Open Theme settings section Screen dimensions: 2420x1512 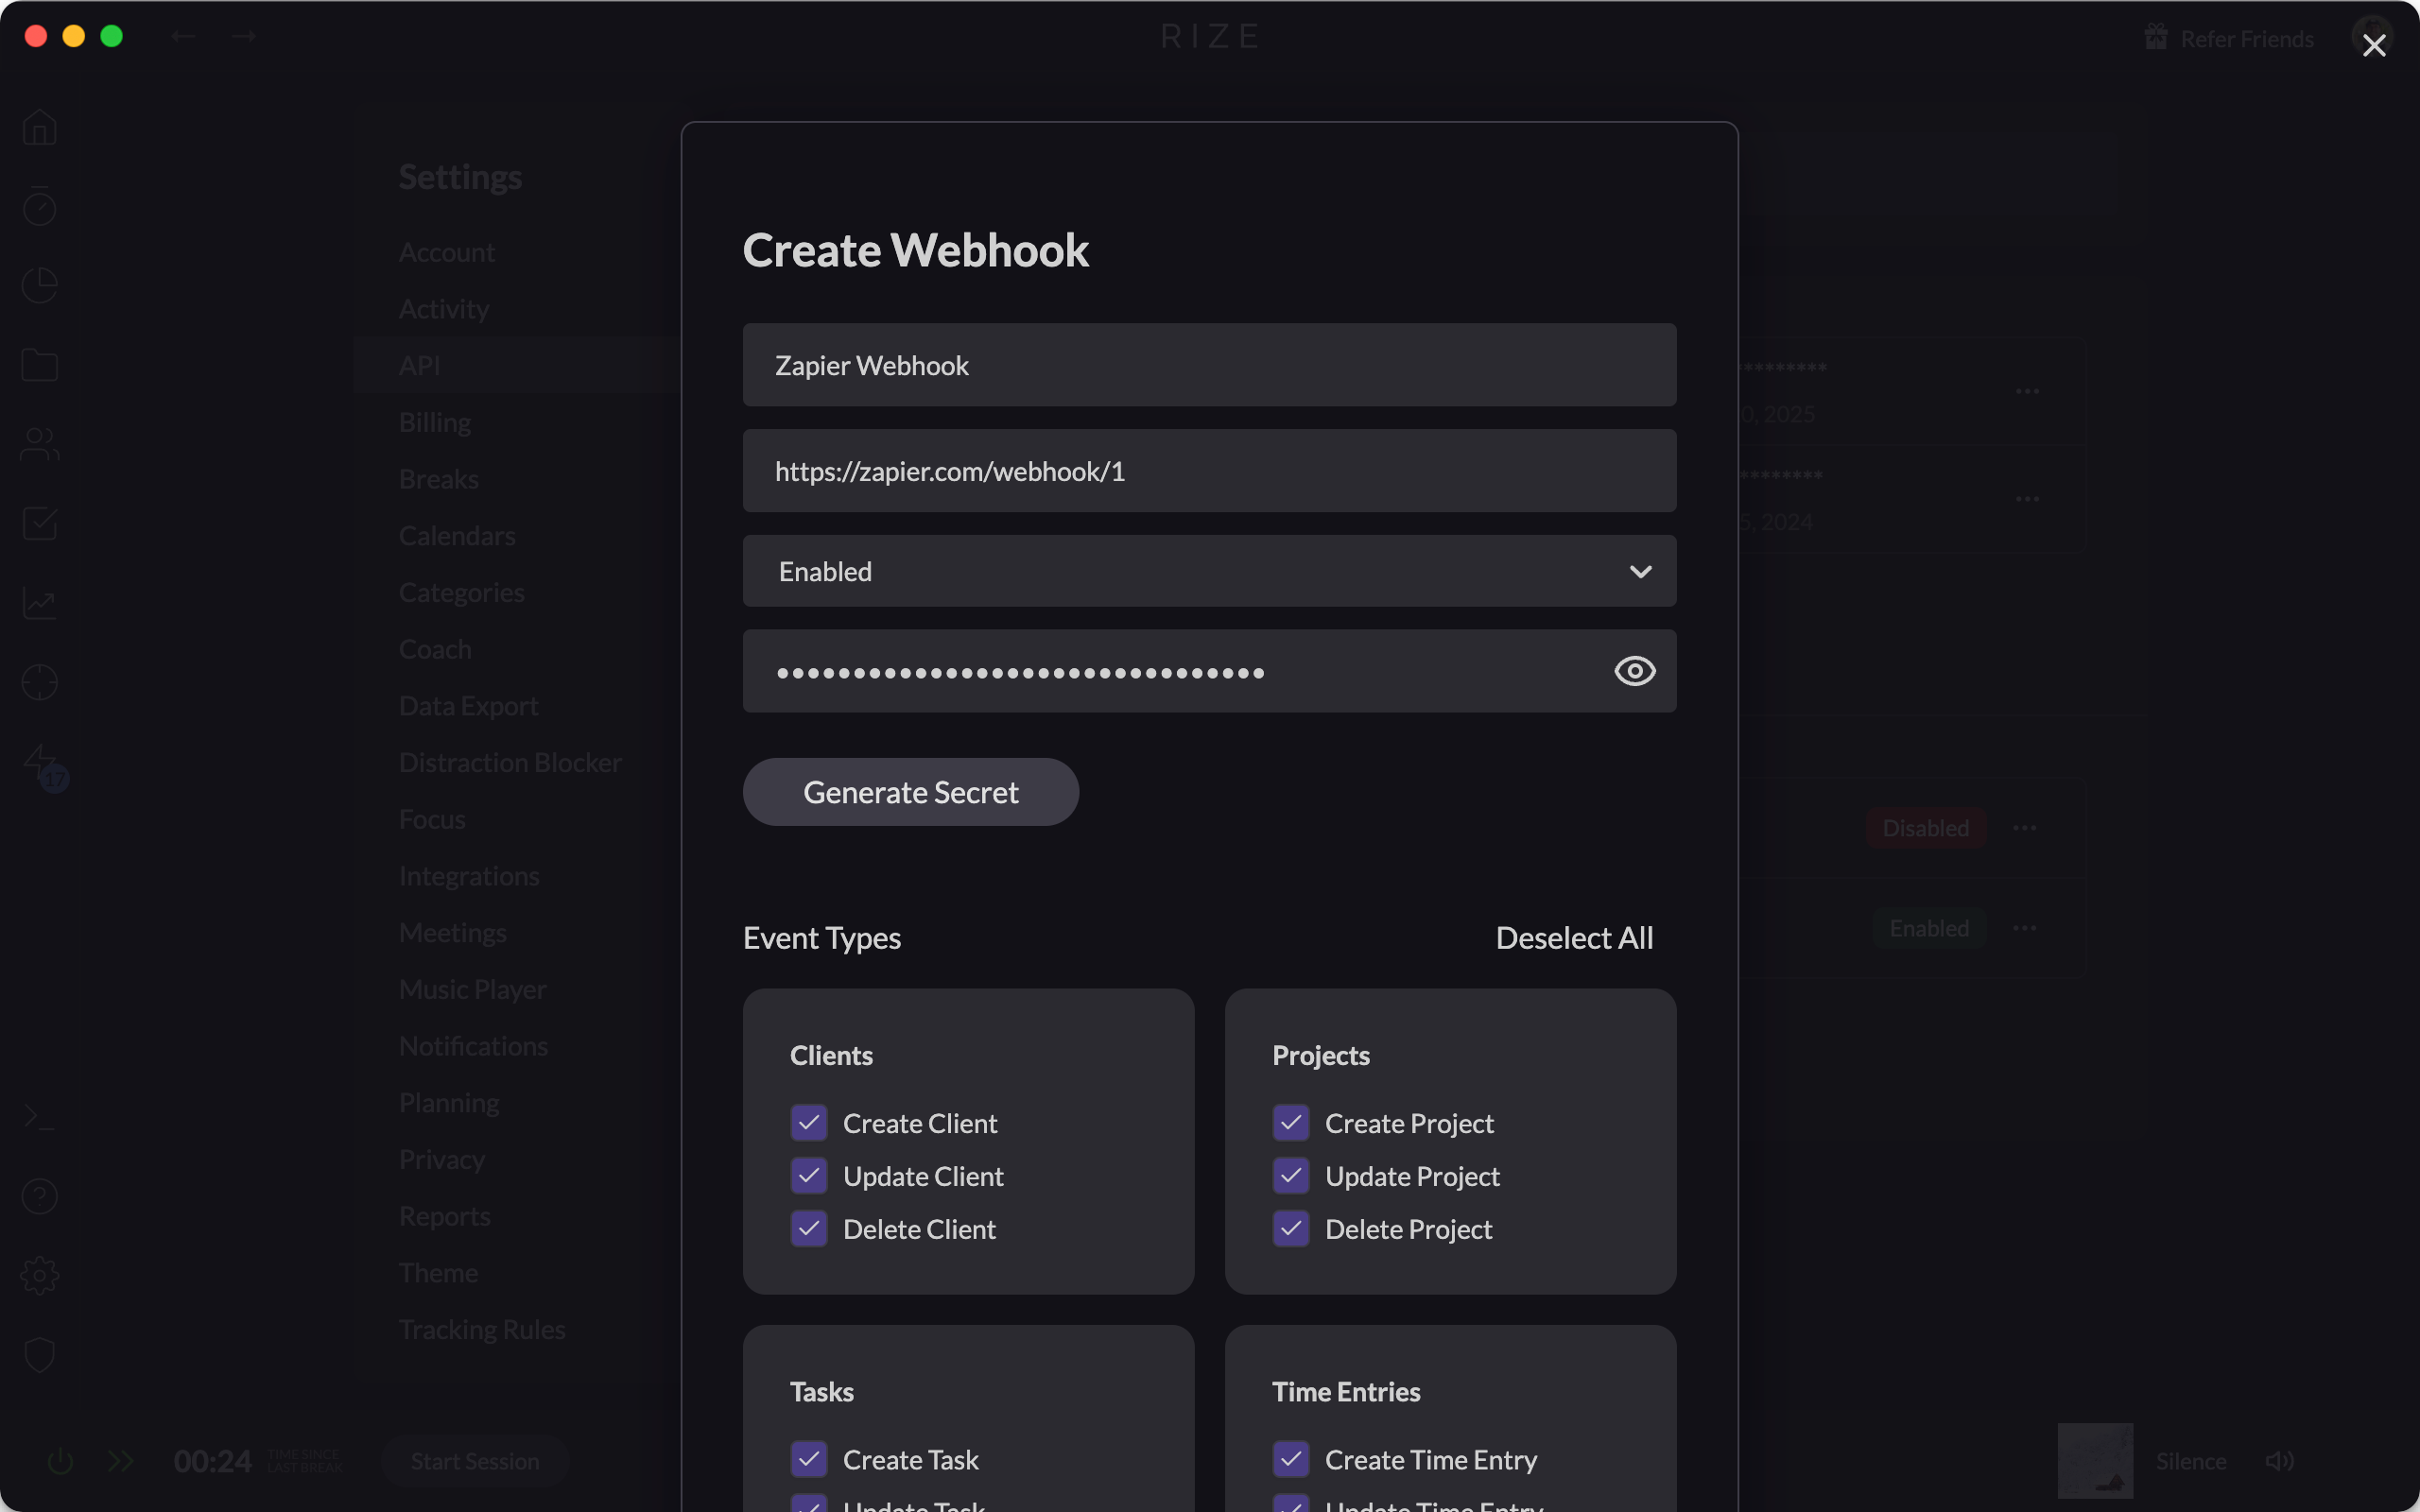[438, 1273]
